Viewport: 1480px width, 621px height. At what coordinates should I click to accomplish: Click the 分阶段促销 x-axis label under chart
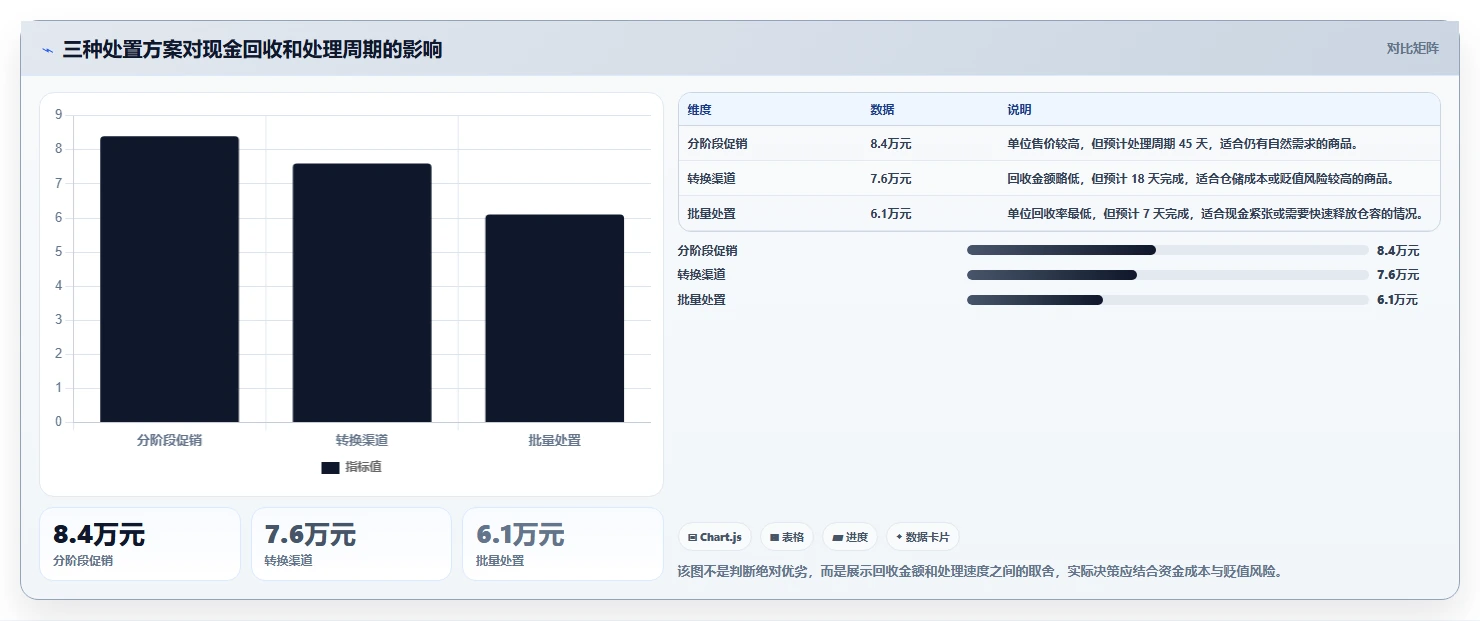169,440
